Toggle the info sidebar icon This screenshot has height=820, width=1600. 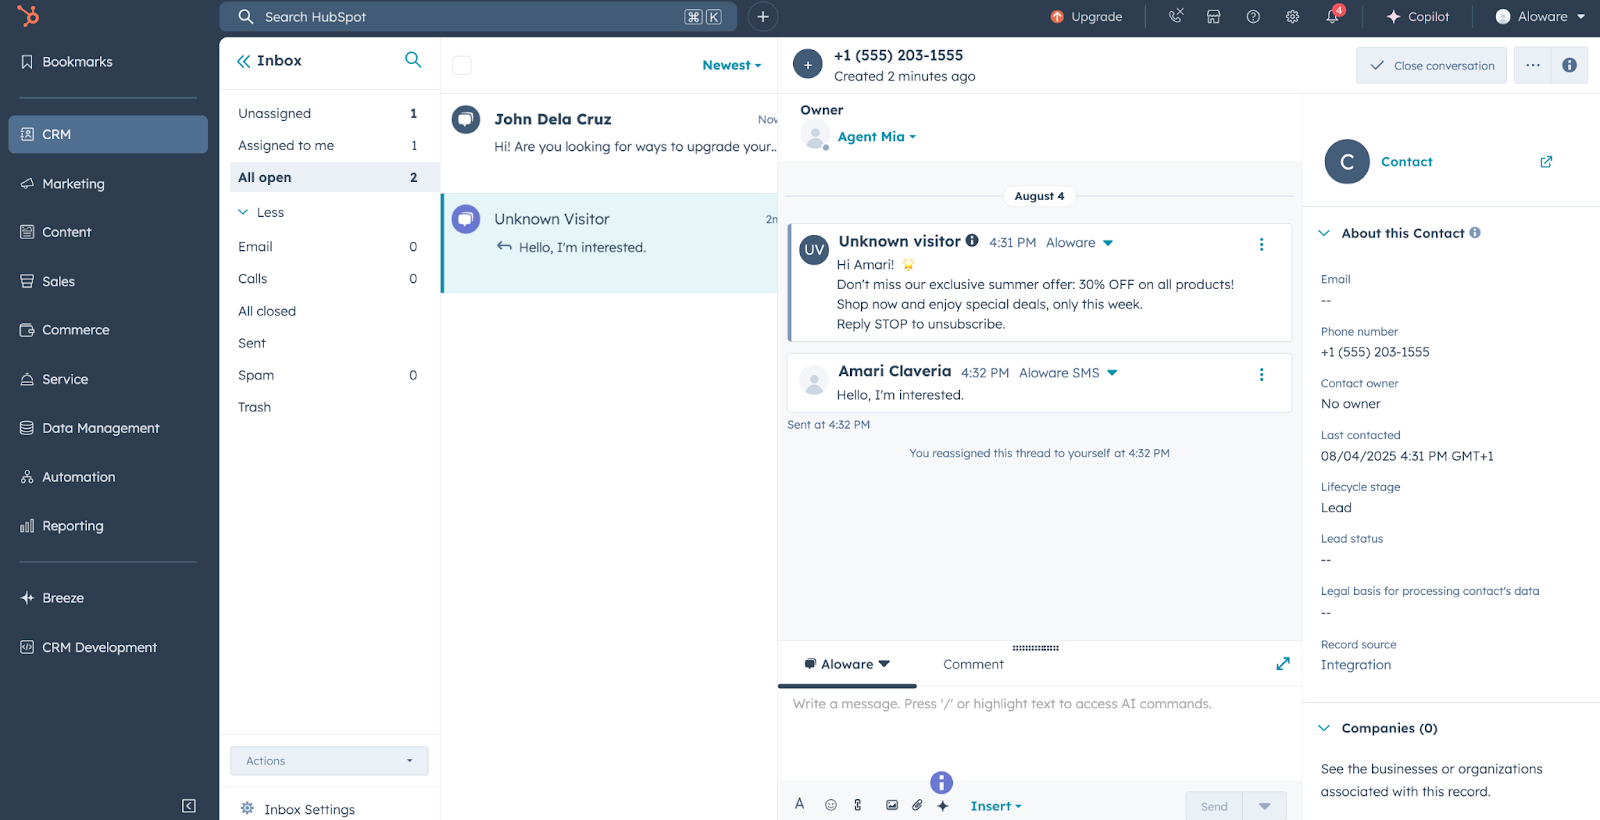[1569, 66]
